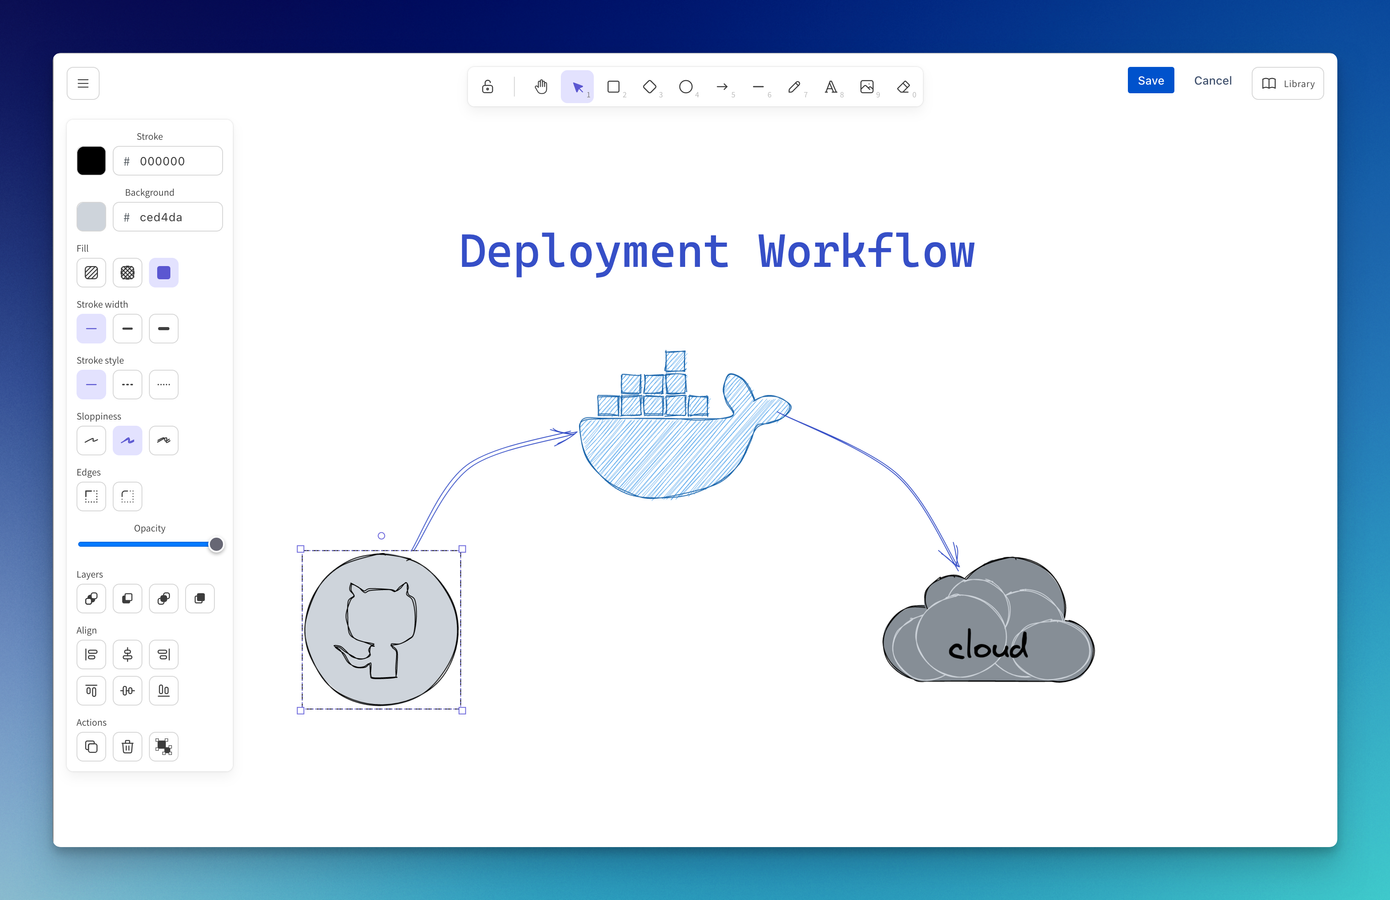Choose dashed stroke style
Viewport: 1390px width, 900px height.
pos(127,384)
